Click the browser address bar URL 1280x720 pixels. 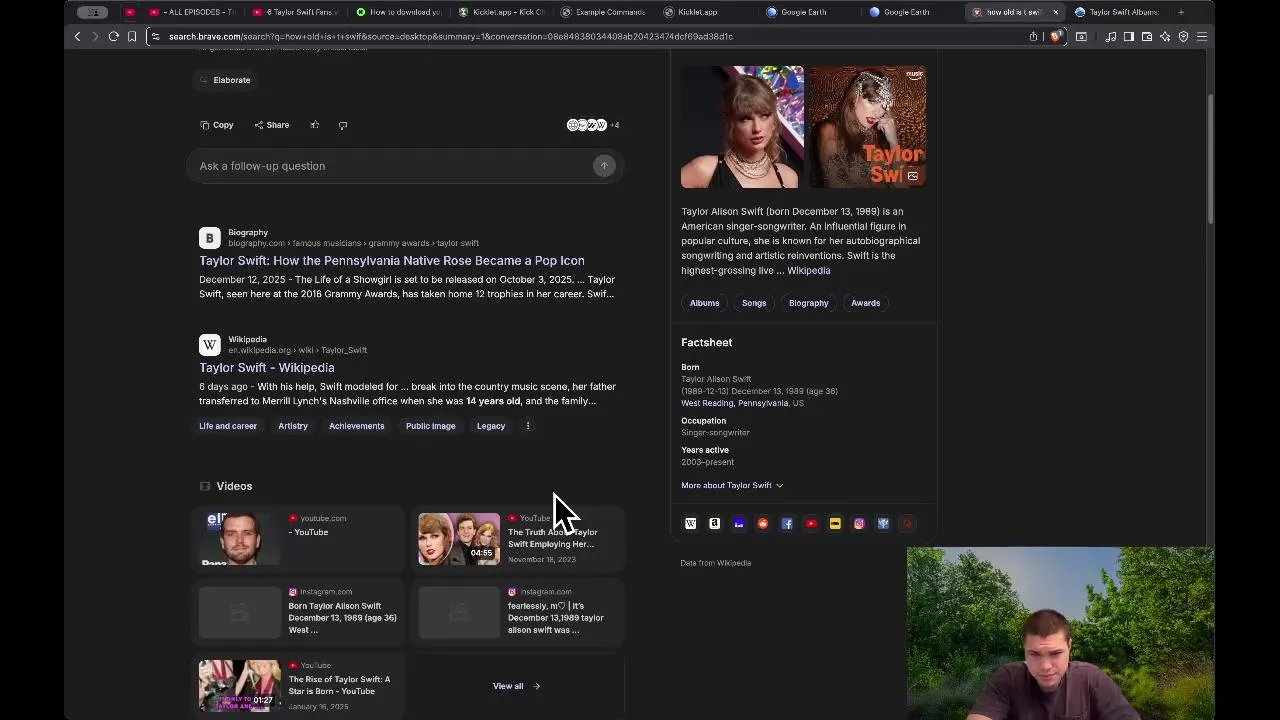(x=451, y=36)
